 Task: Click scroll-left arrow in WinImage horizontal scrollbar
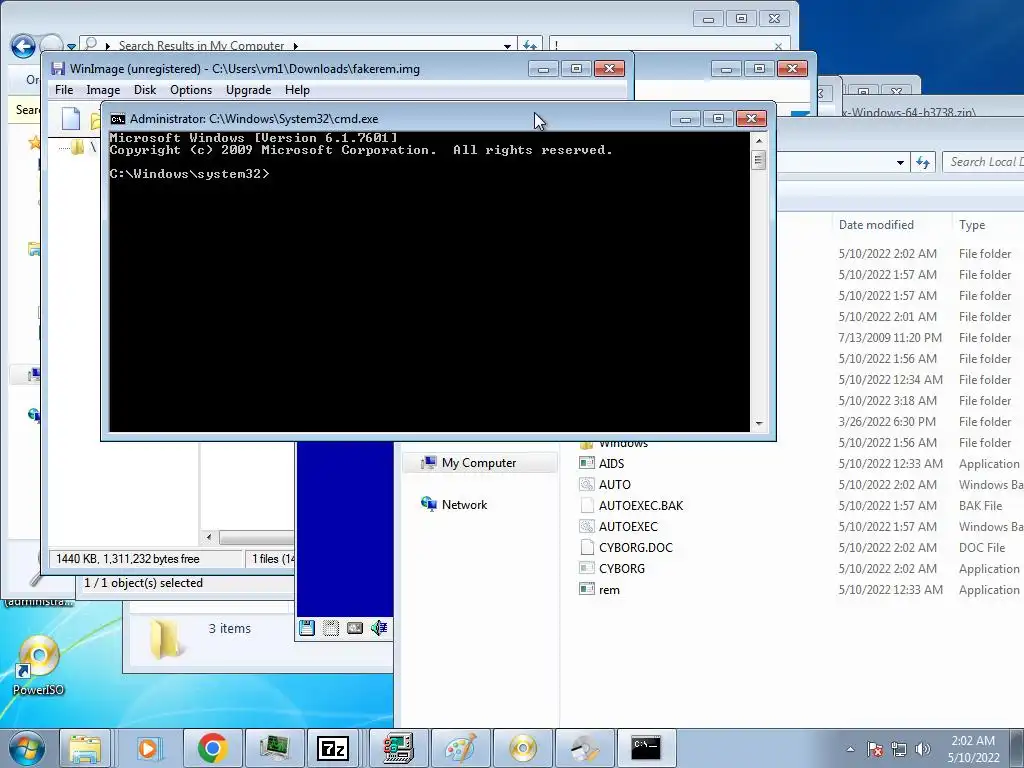coord(209,537)
